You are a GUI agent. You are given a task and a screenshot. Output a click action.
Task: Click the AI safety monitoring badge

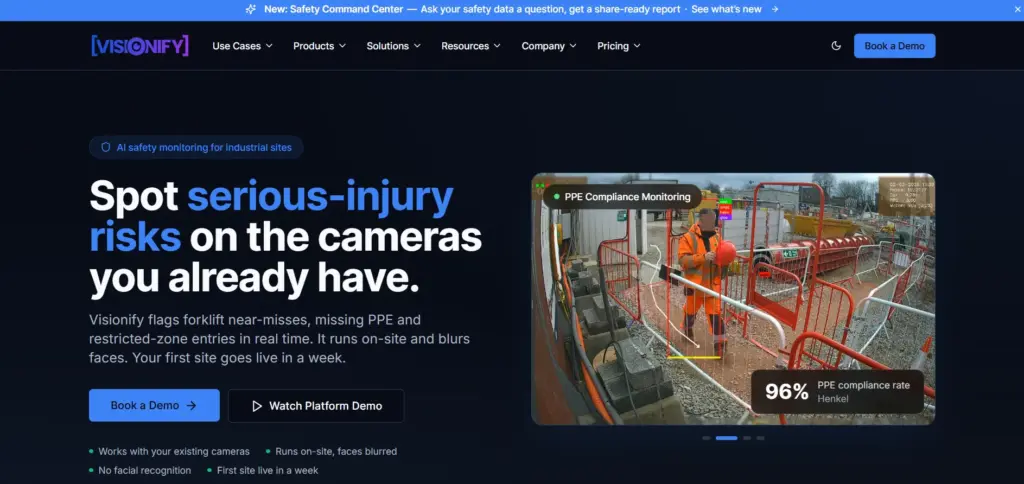pyautogui.click(x=196, y=148)
